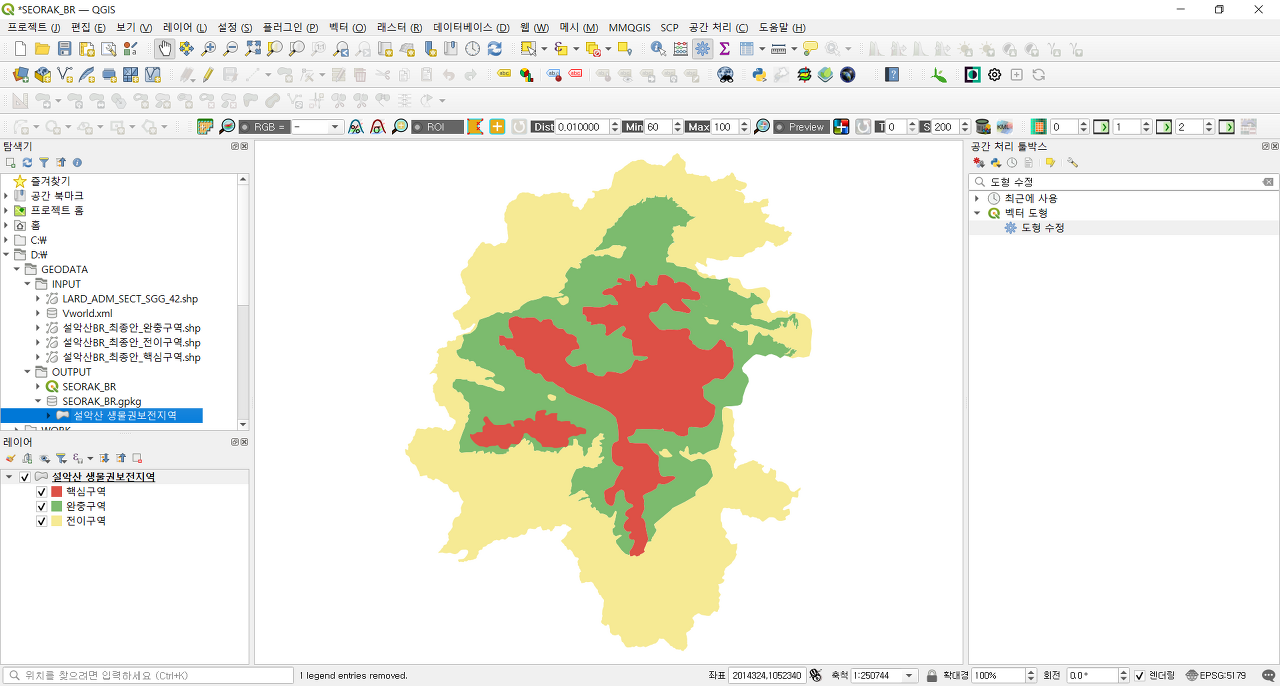The image size is (1280, 686).
Task: Click the Temporal Controller clock icon
Action: pos(472,48)
